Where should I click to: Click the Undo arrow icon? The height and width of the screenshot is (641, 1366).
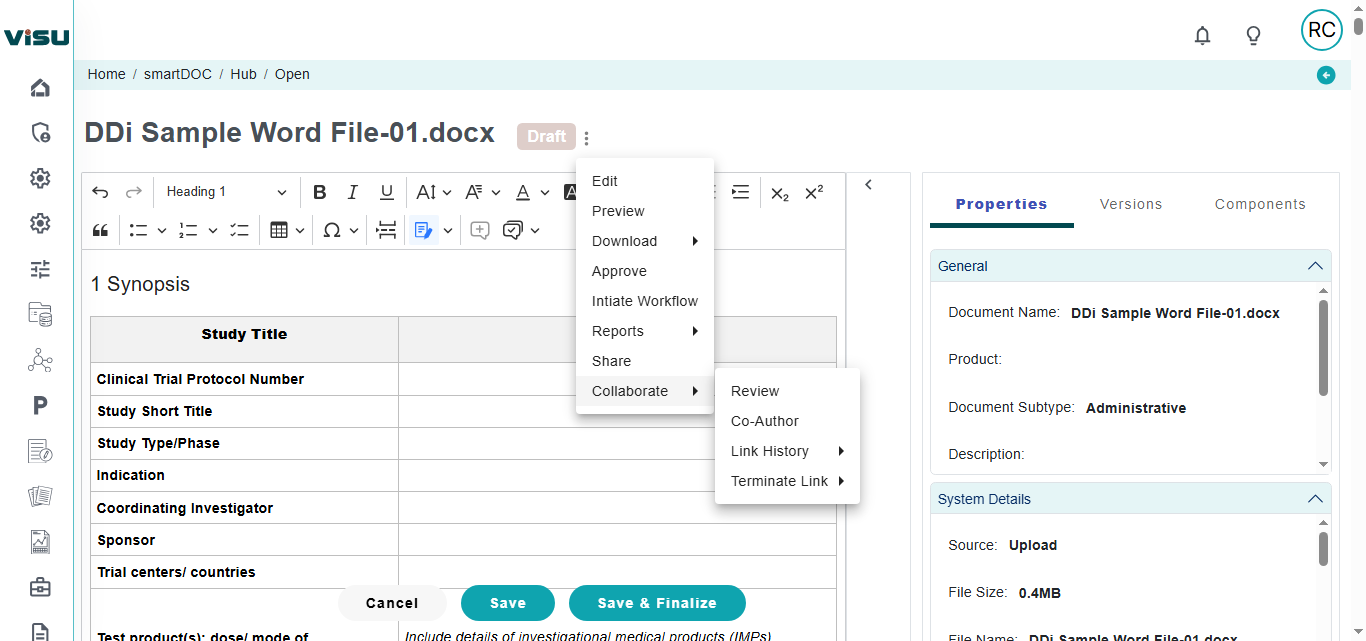click(x=100, y=192)
